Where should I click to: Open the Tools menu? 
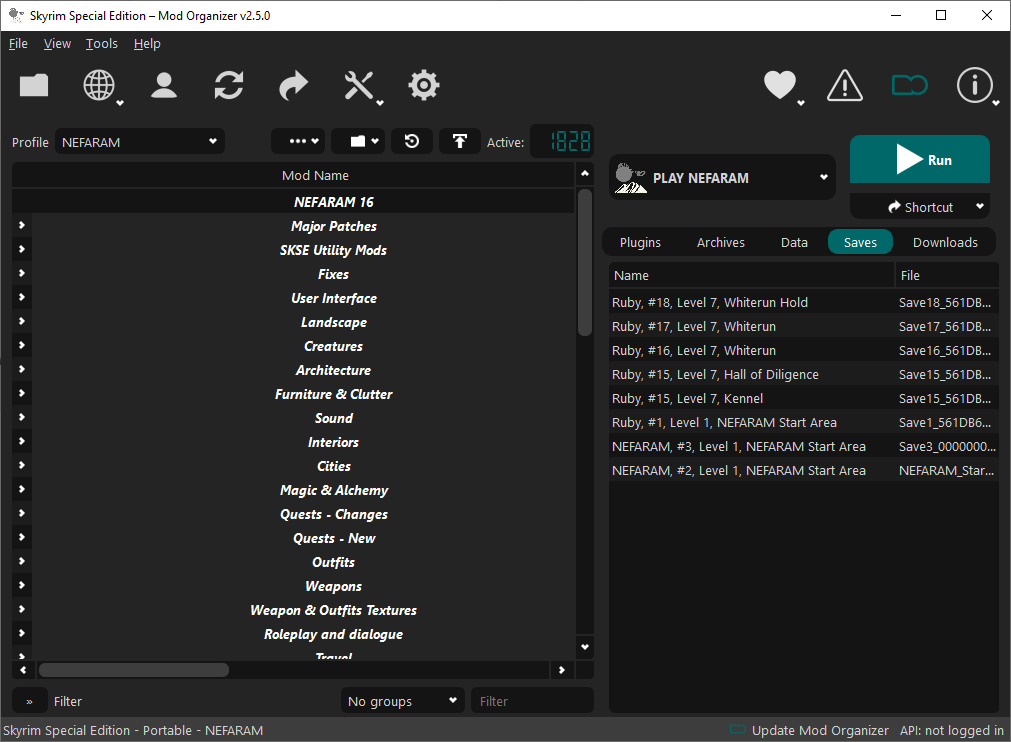(102, 43)
